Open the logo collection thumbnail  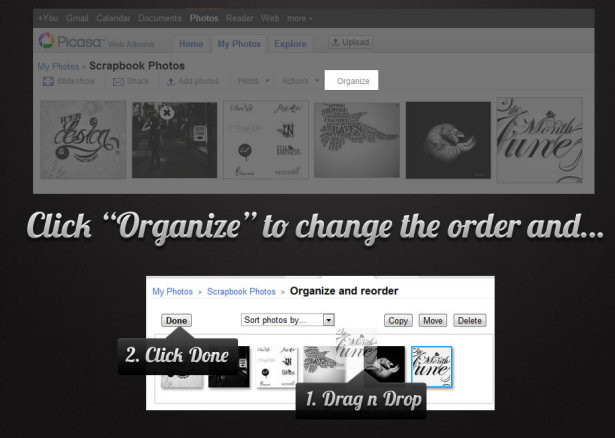[266, 140]
